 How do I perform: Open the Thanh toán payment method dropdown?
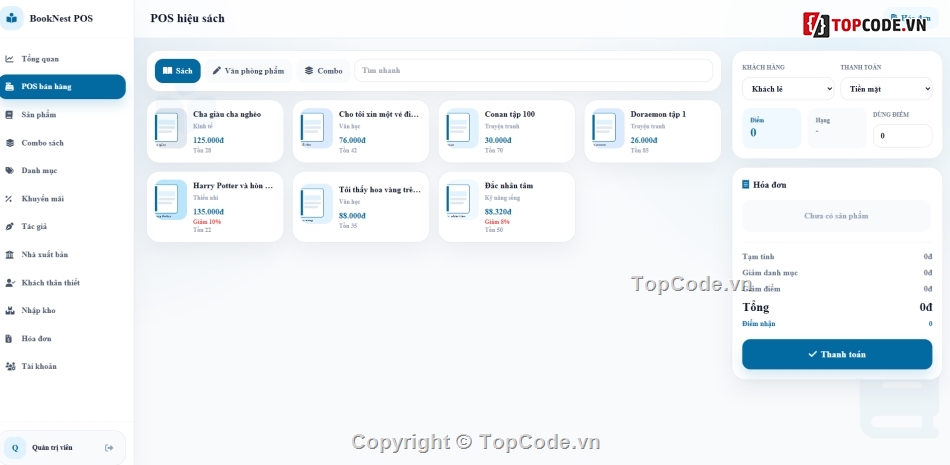tap(886, 89)
